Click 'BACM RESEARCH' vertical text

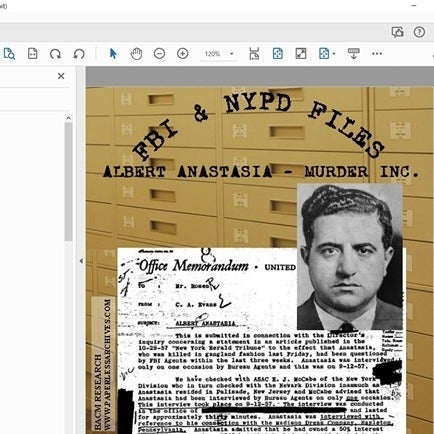pos(98,392)
